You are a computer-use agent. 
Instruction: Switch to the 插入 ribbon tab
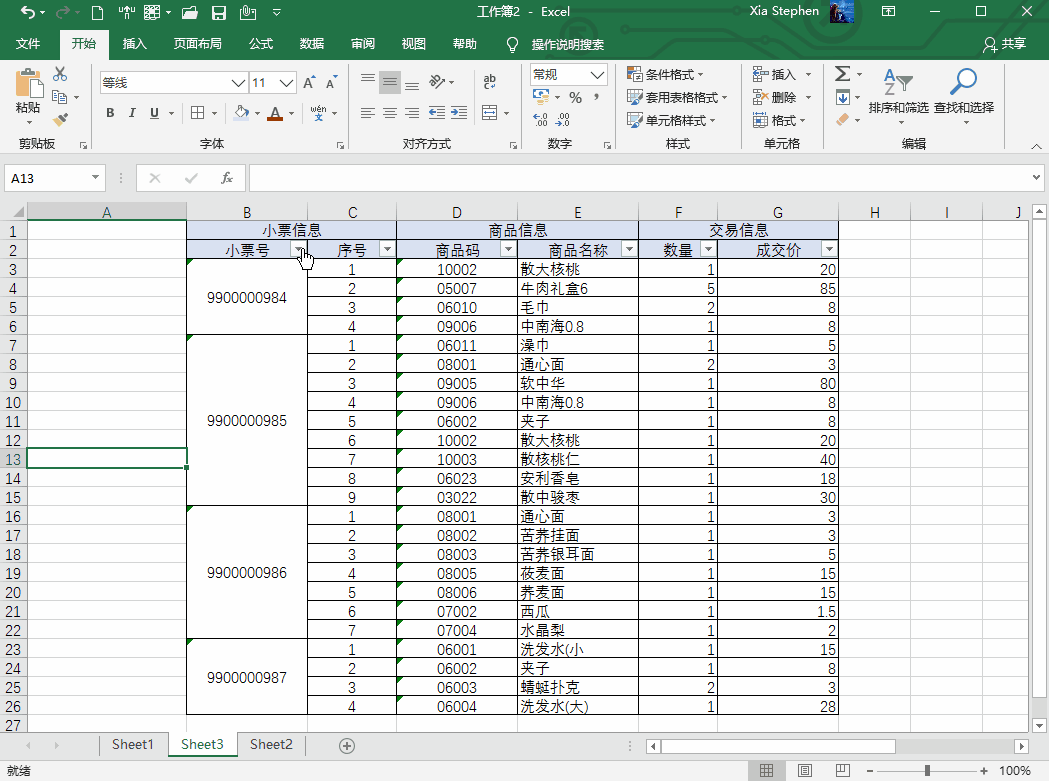pyautogui.click(x=134, y=44)
